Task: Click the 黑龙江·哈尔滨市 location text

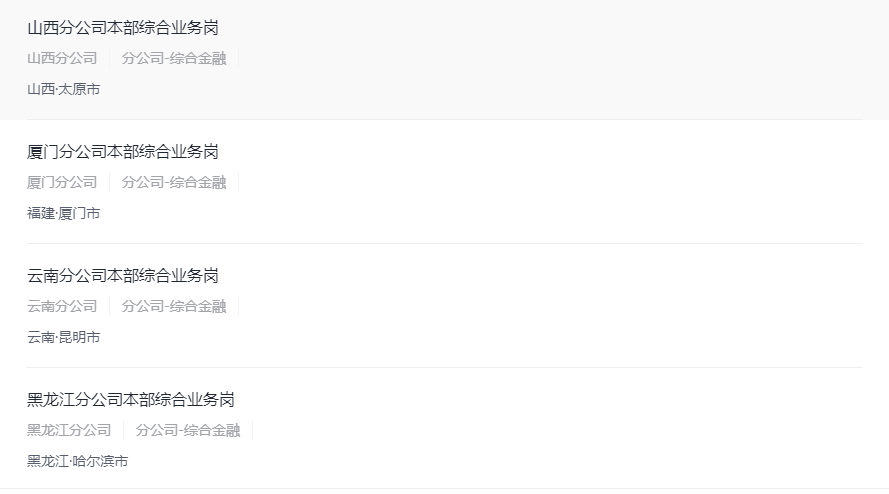Action: 78,461
